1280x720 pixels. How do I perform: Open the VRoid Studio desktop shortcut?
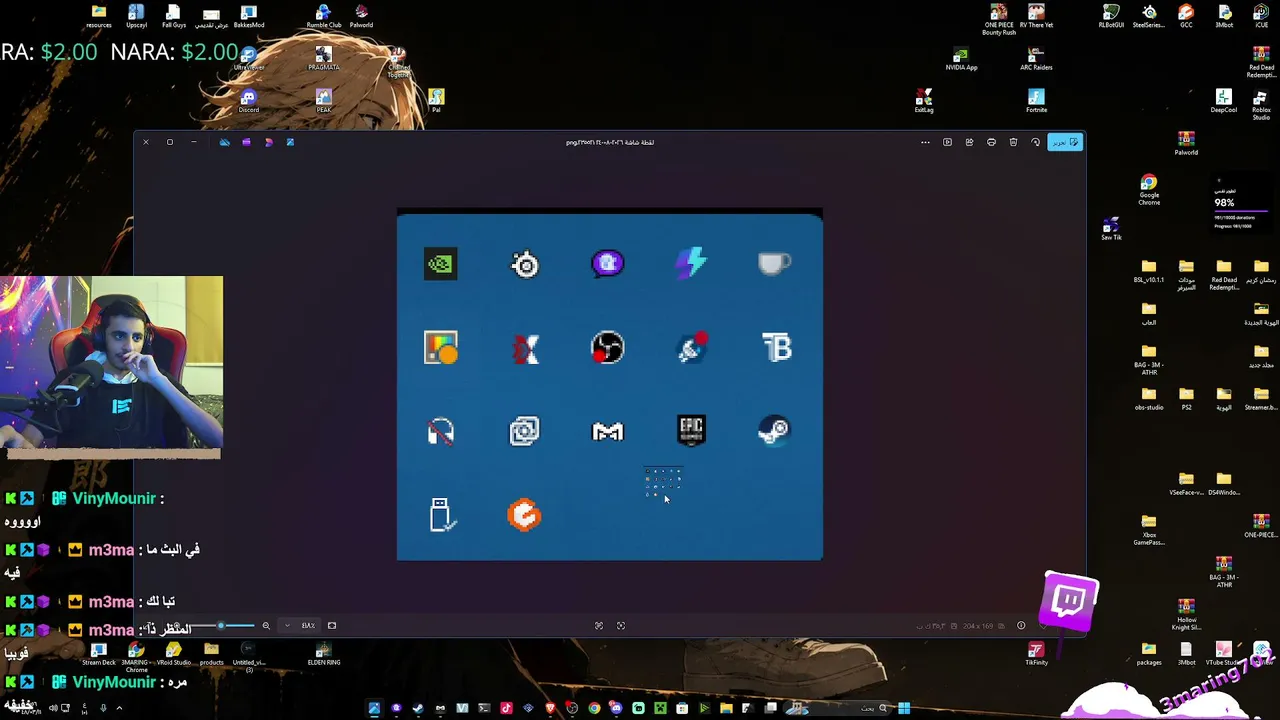174,654
